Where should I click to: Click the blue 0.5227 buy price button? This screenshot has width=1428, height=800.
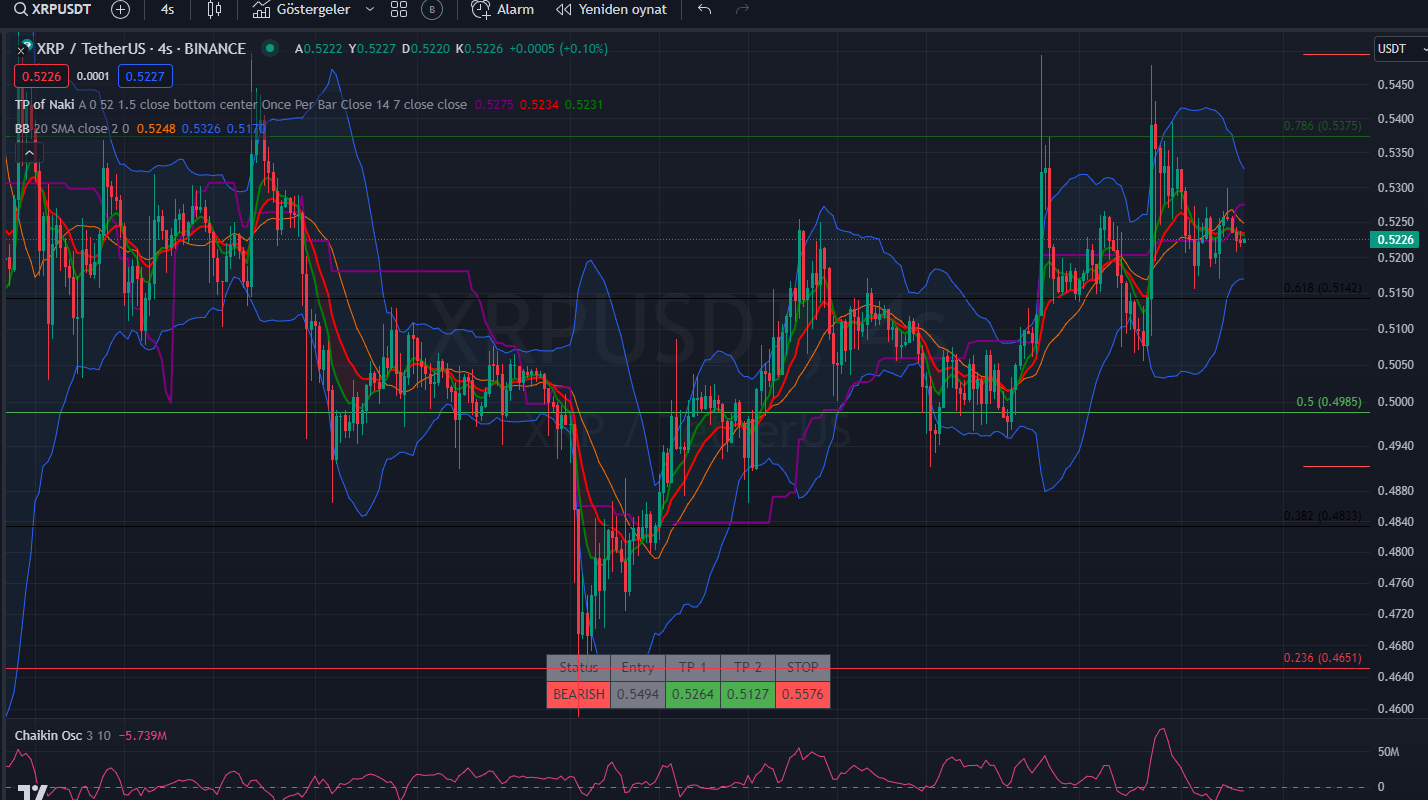pos(143,75)
